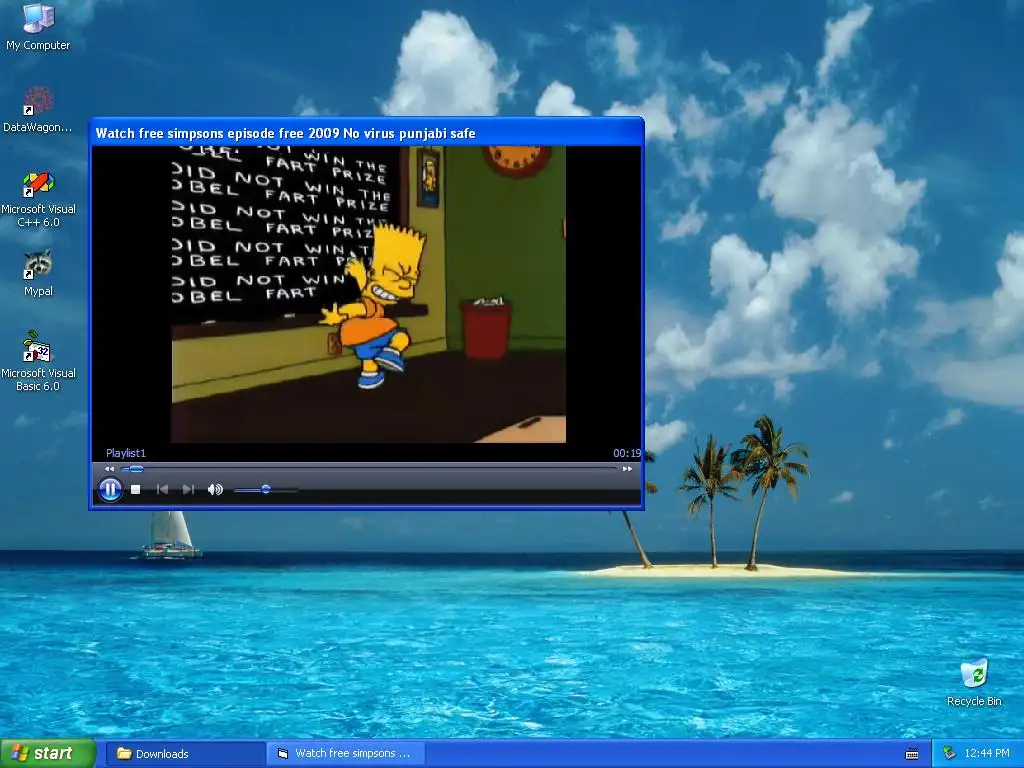Click the Watch free simpsons taskbar button

345,754
